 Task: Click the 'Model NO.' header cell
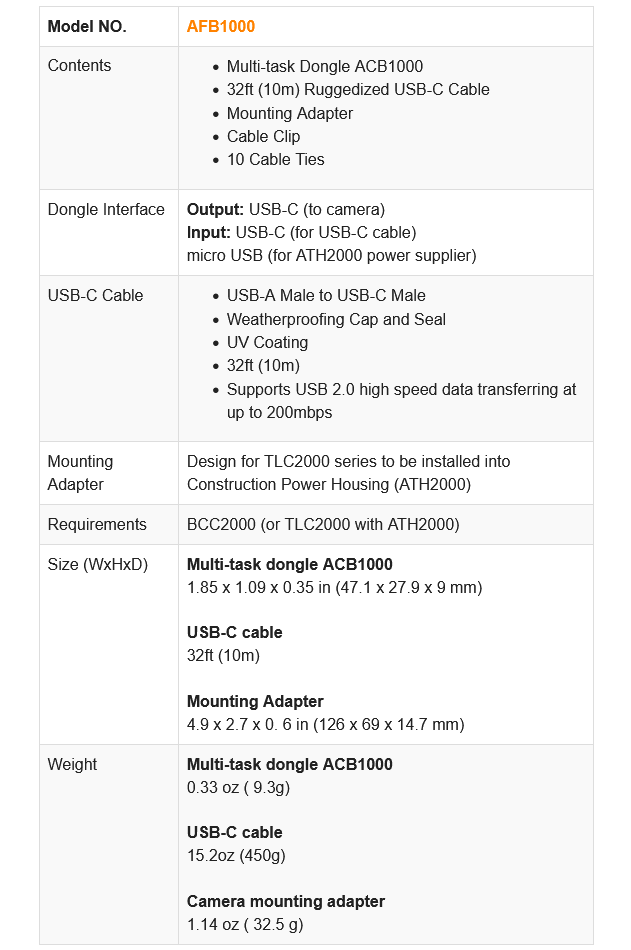point(87,26)
